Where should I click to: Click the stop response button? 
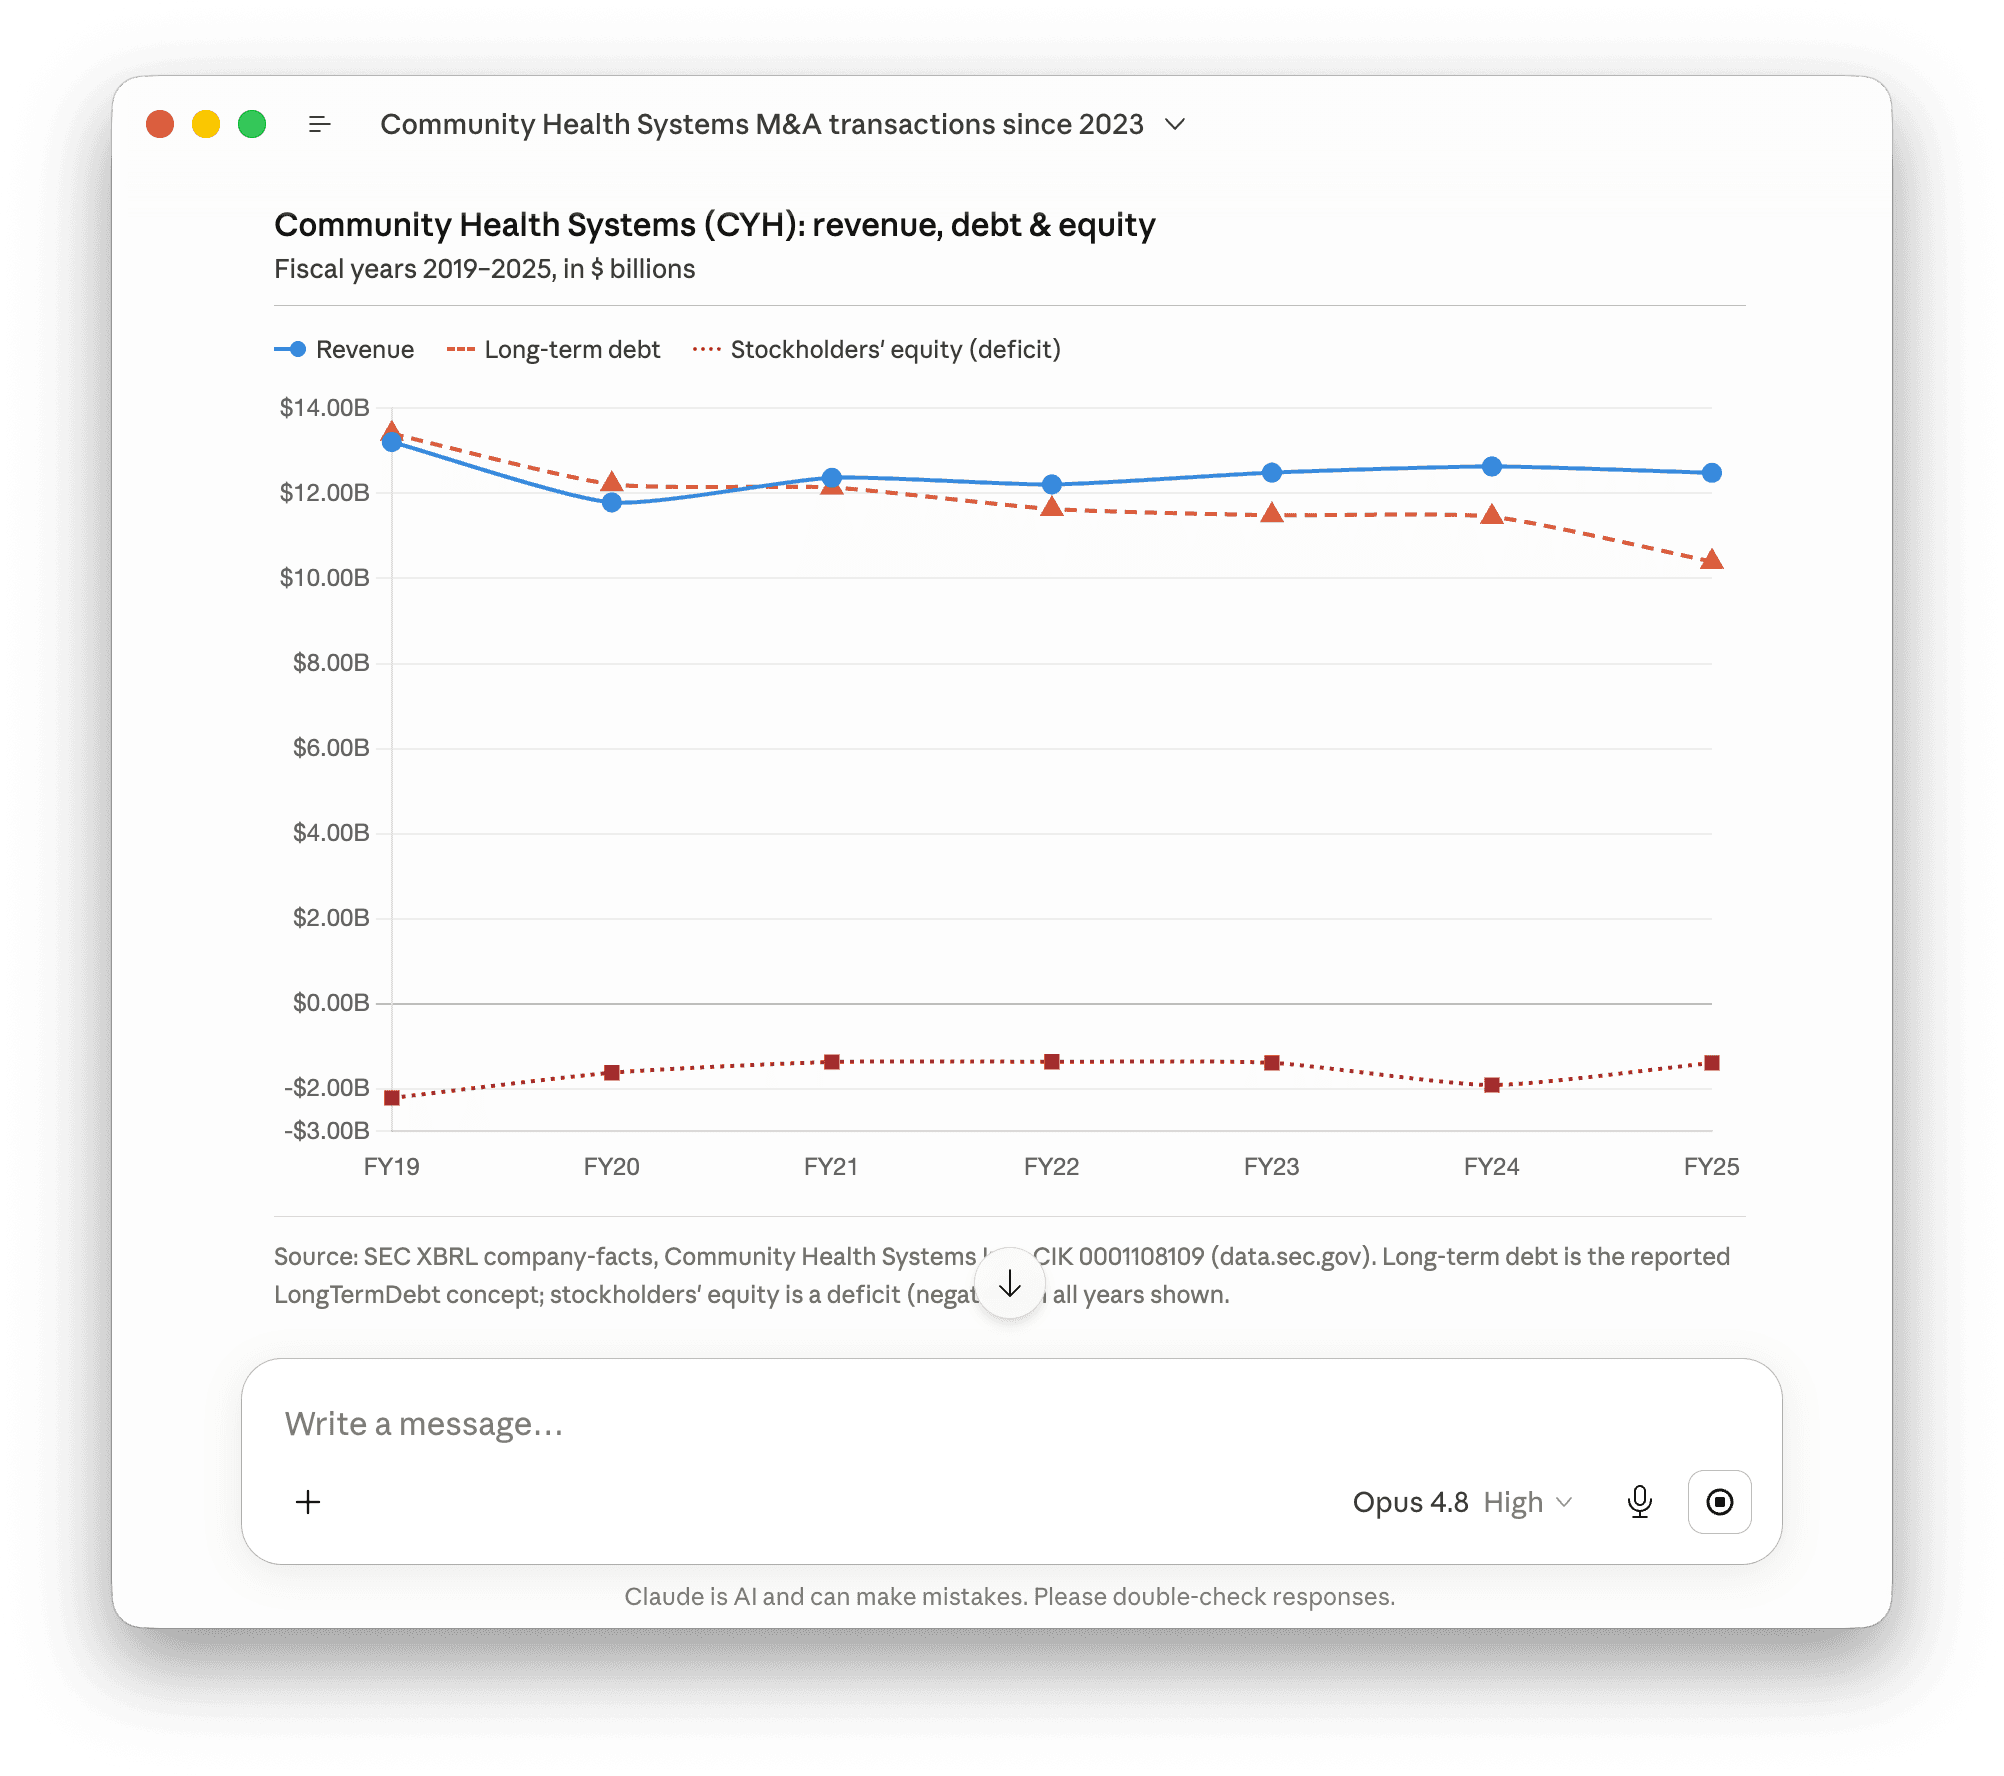[x=1720, y=1502]
